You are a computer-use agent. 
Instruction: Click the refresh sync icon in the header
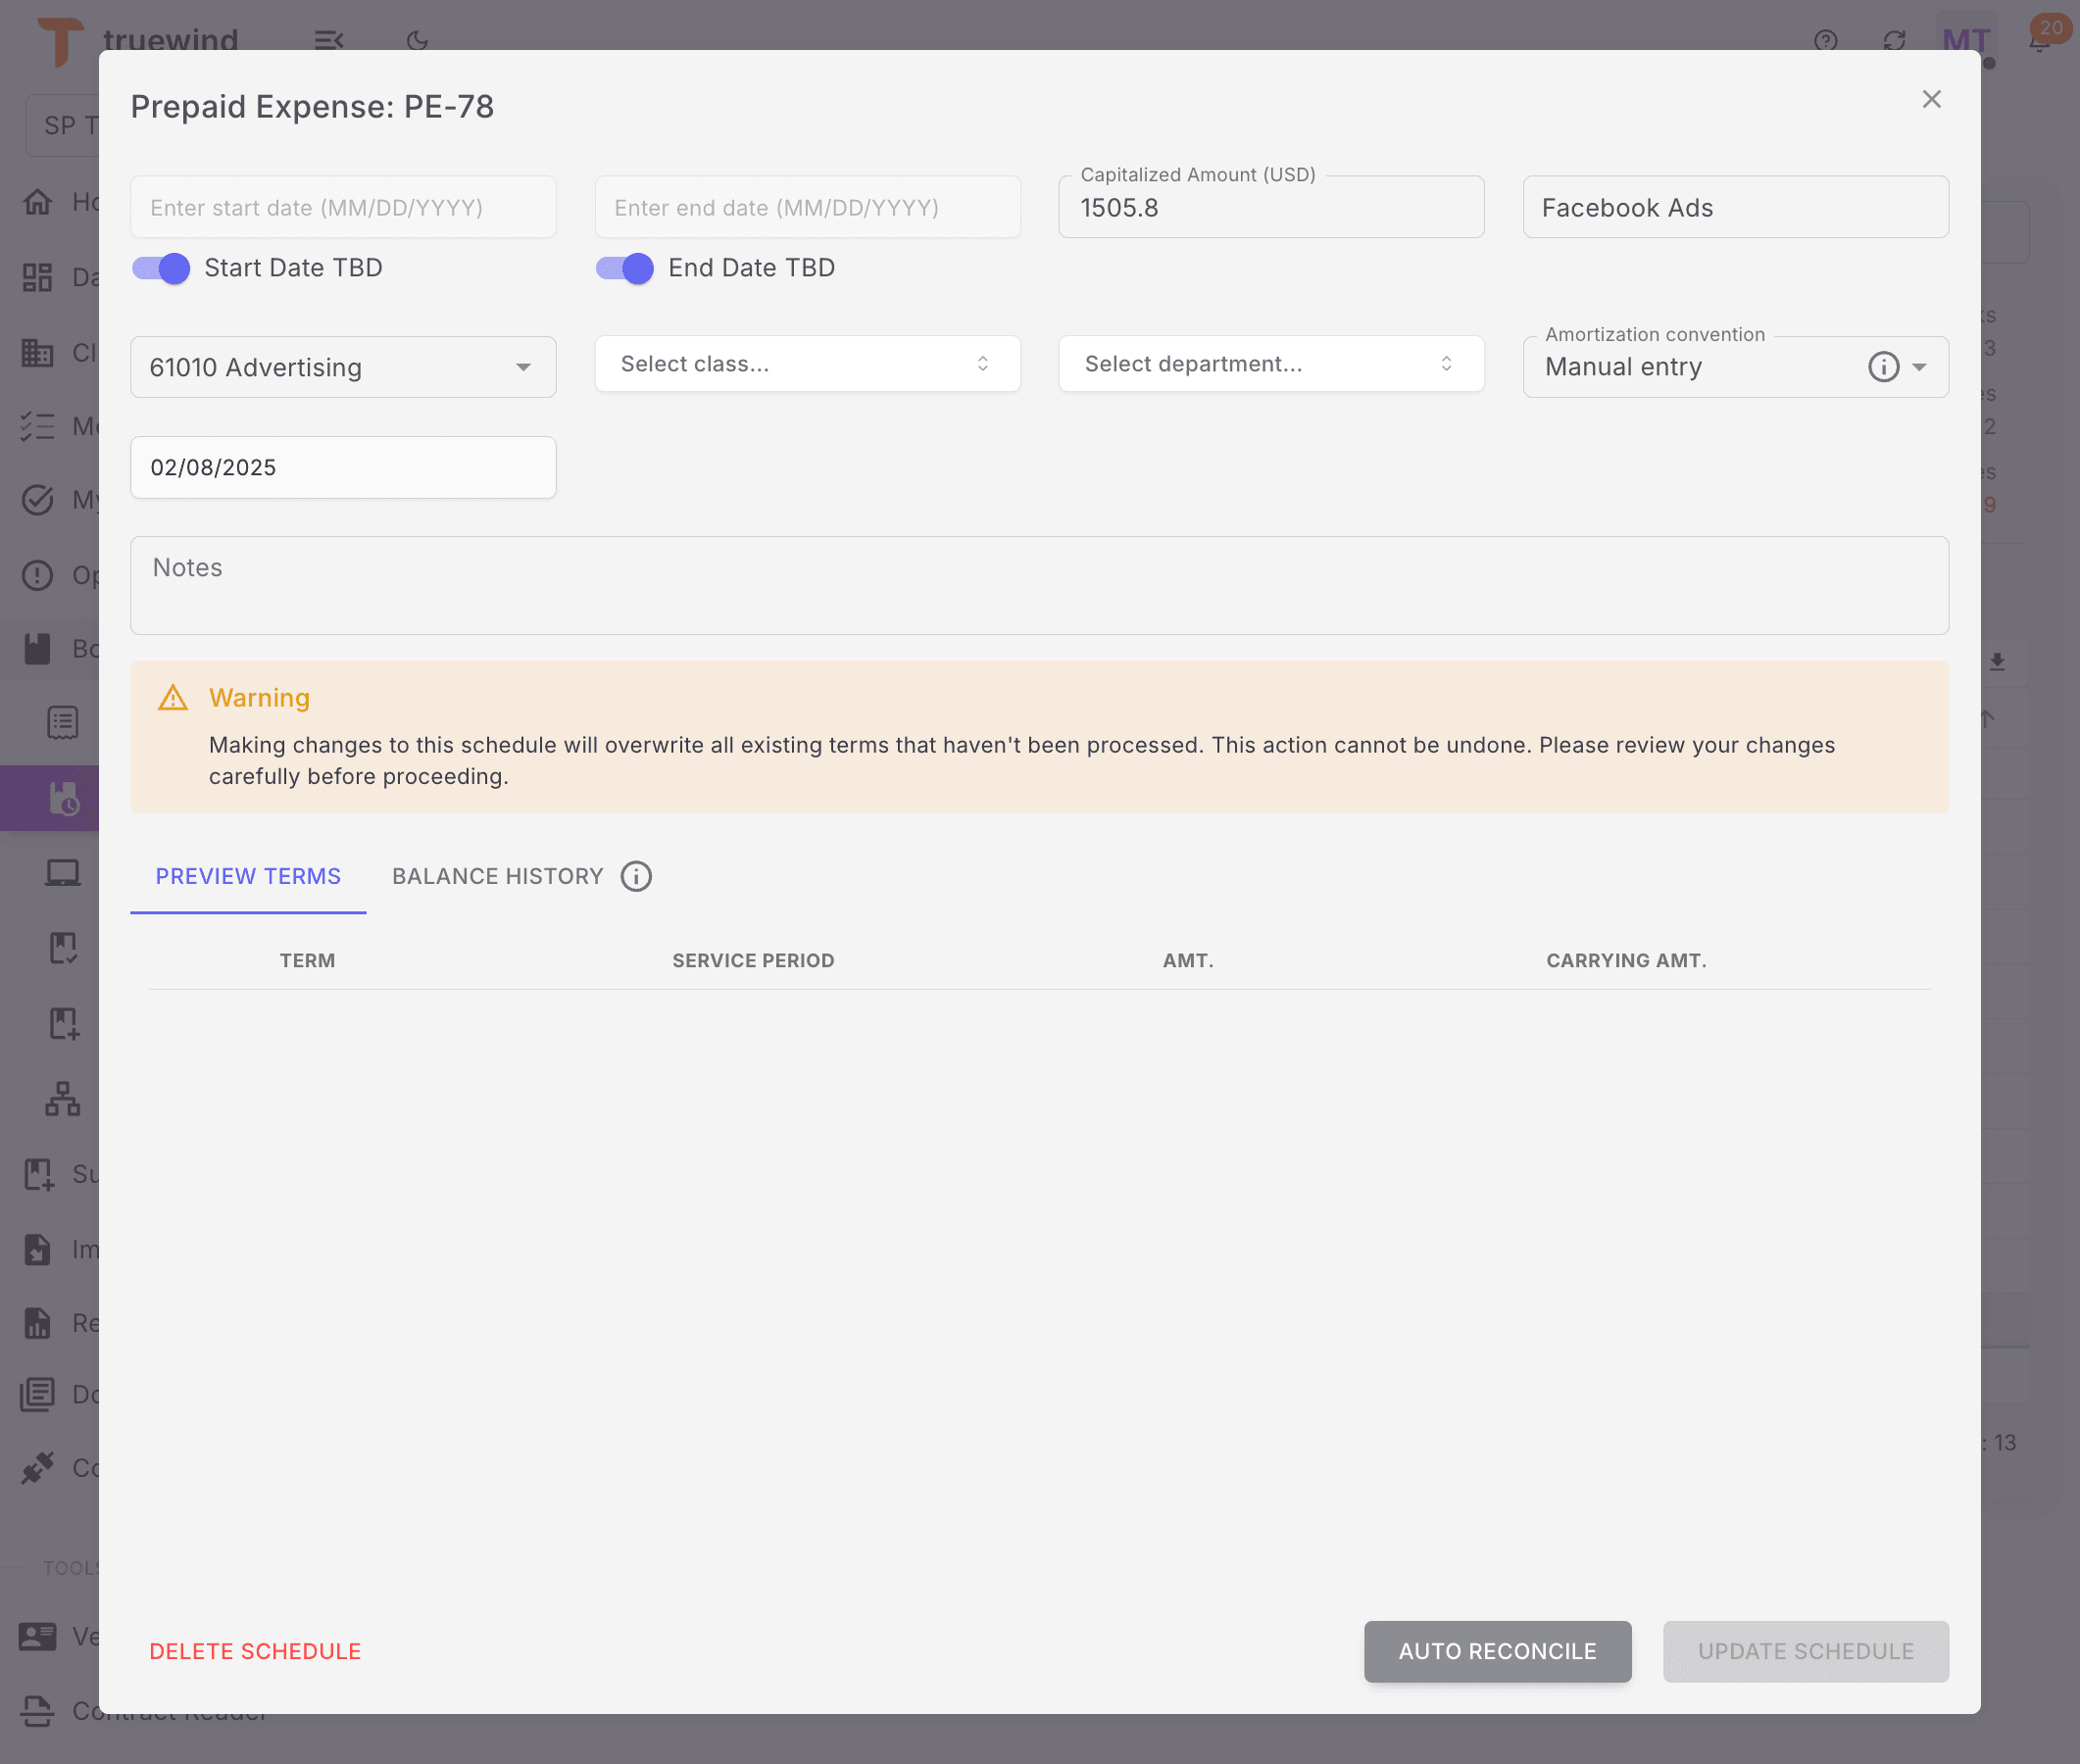click(1894, 41)
